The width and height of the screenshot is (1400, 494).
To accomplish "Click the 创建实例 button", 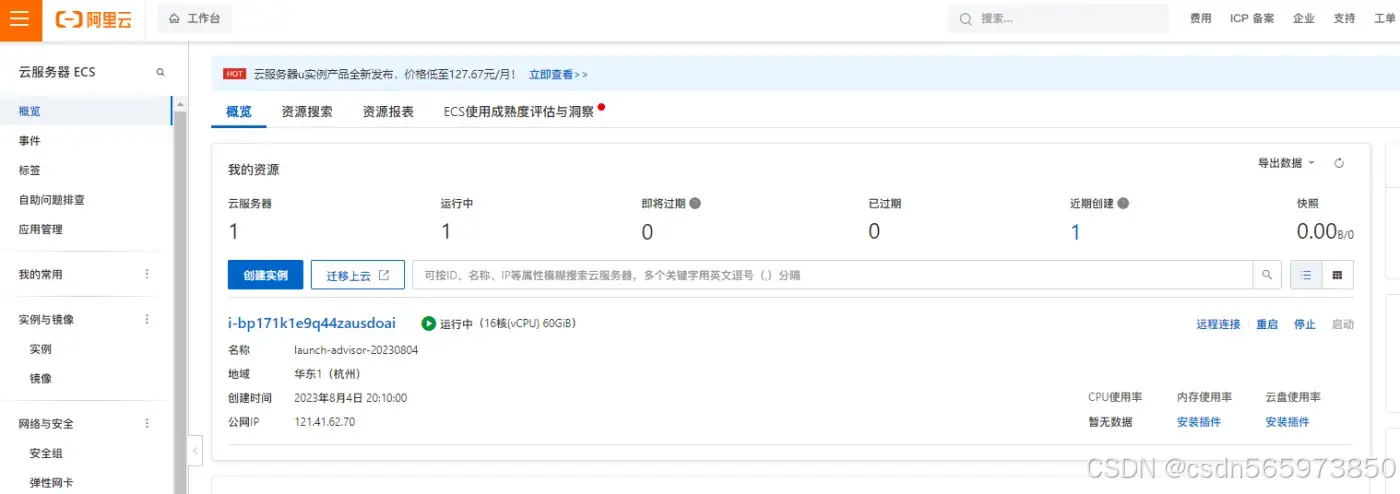I will [265, 275].
